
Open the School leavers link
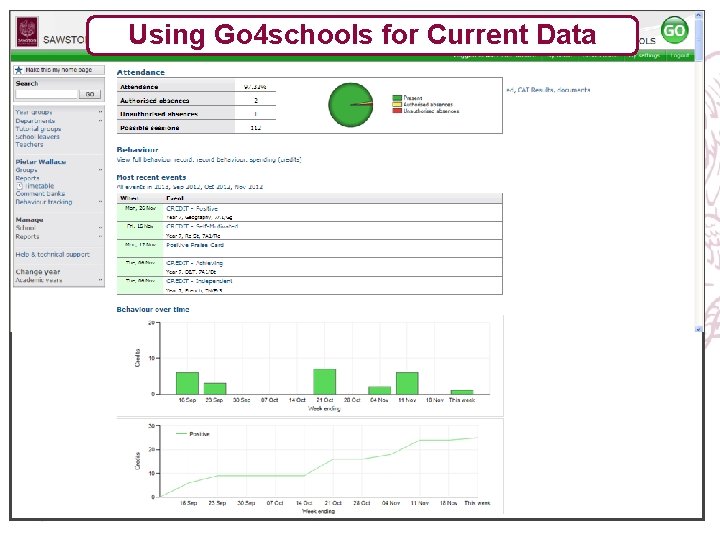coord(37,136)
